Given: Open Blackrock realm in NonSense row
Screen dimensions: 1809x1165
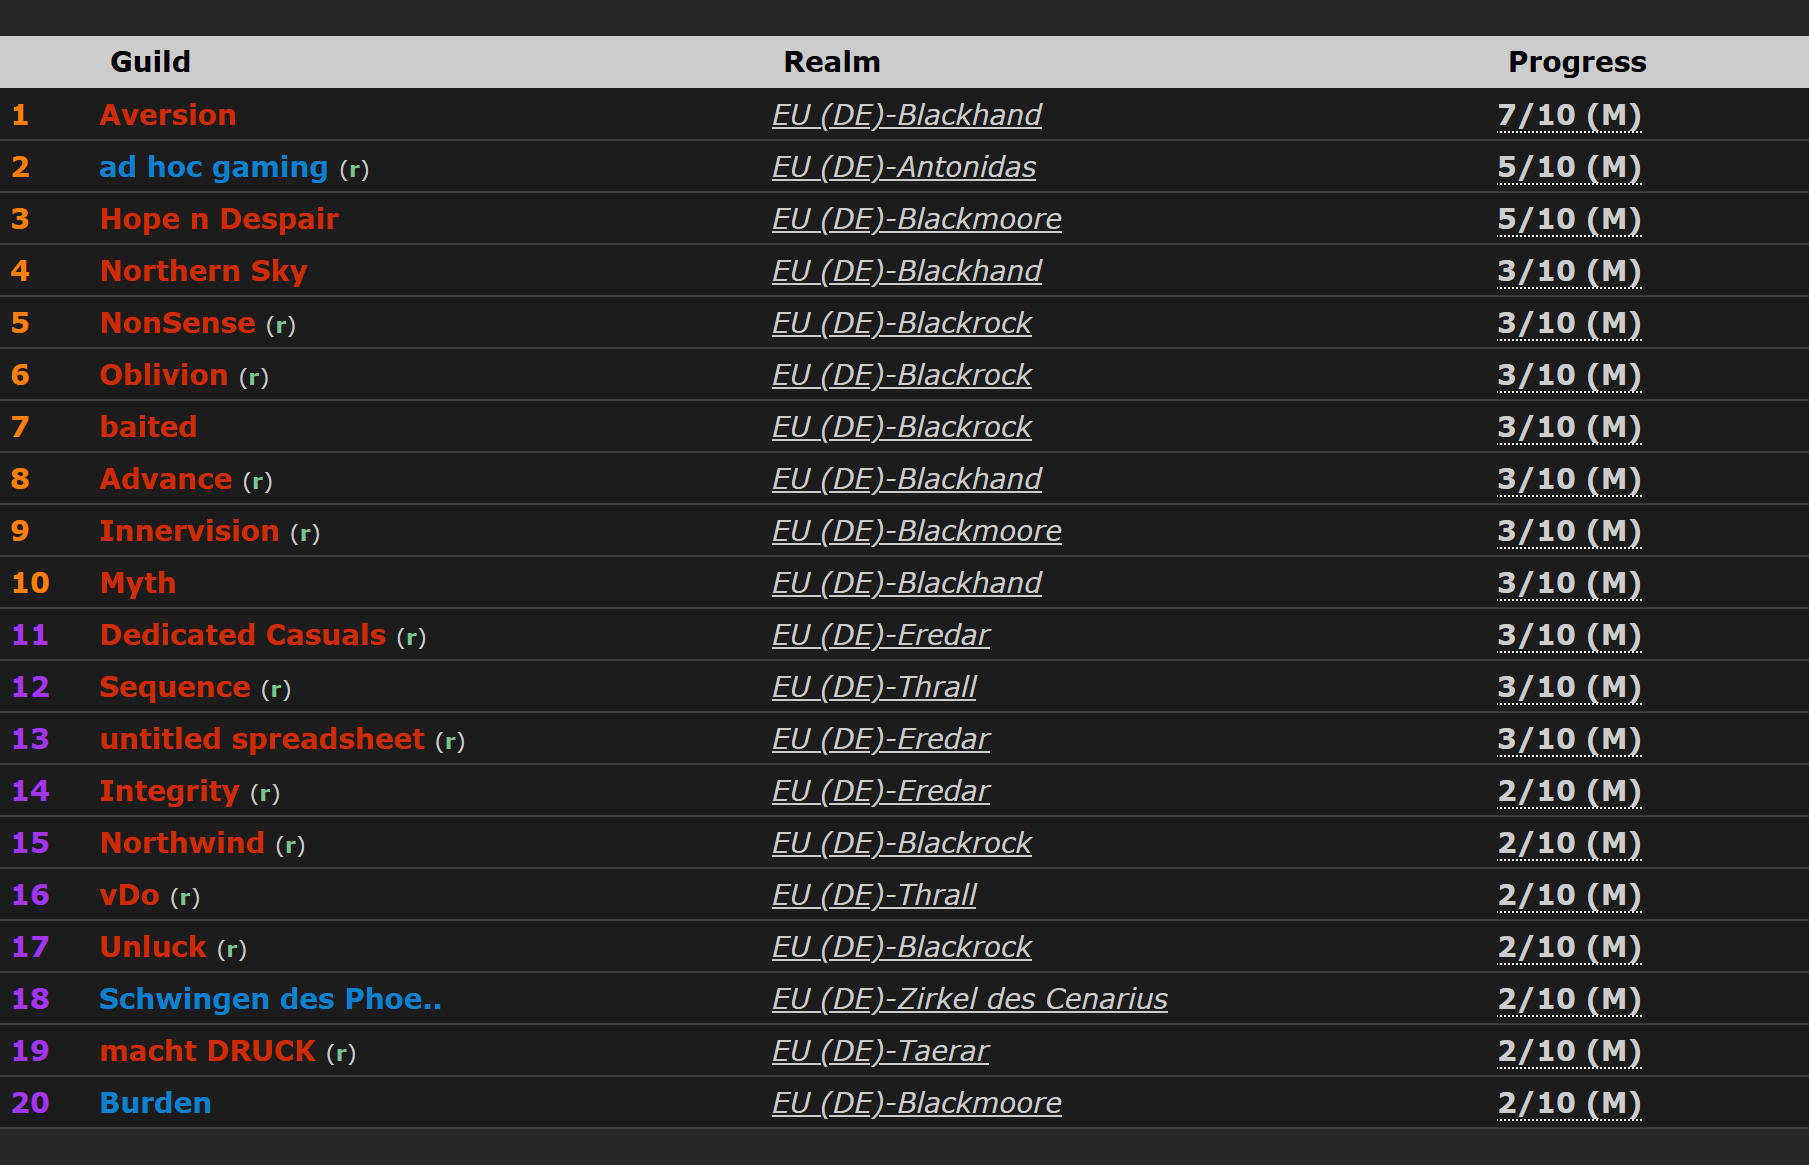Looking at the screenshot, I should (x=902, y=323).
